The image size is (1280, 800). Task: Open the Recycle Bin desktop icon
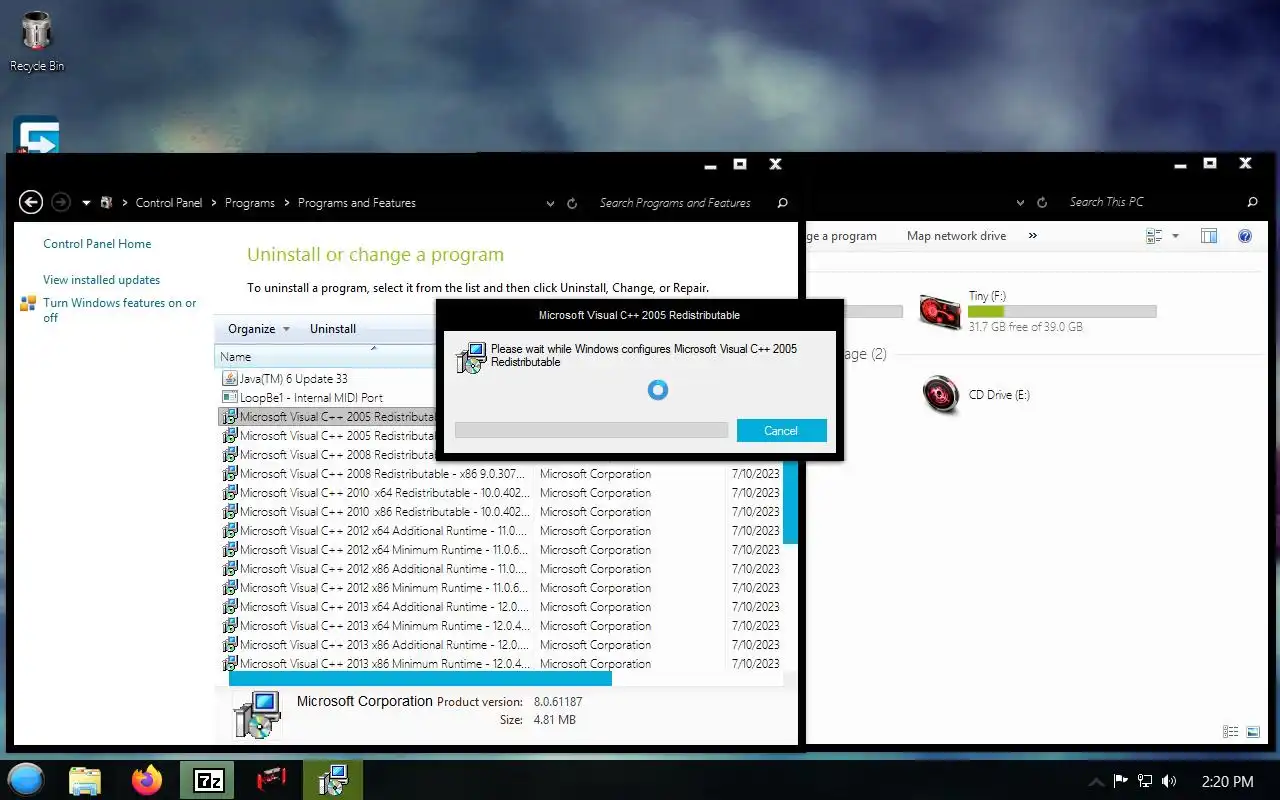[36, 40]
